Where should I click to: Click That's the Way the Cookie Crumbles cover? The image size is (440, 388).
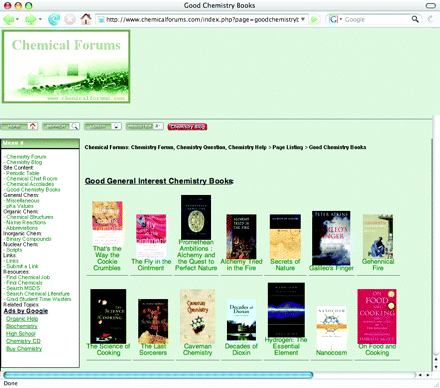click(107, 223)
